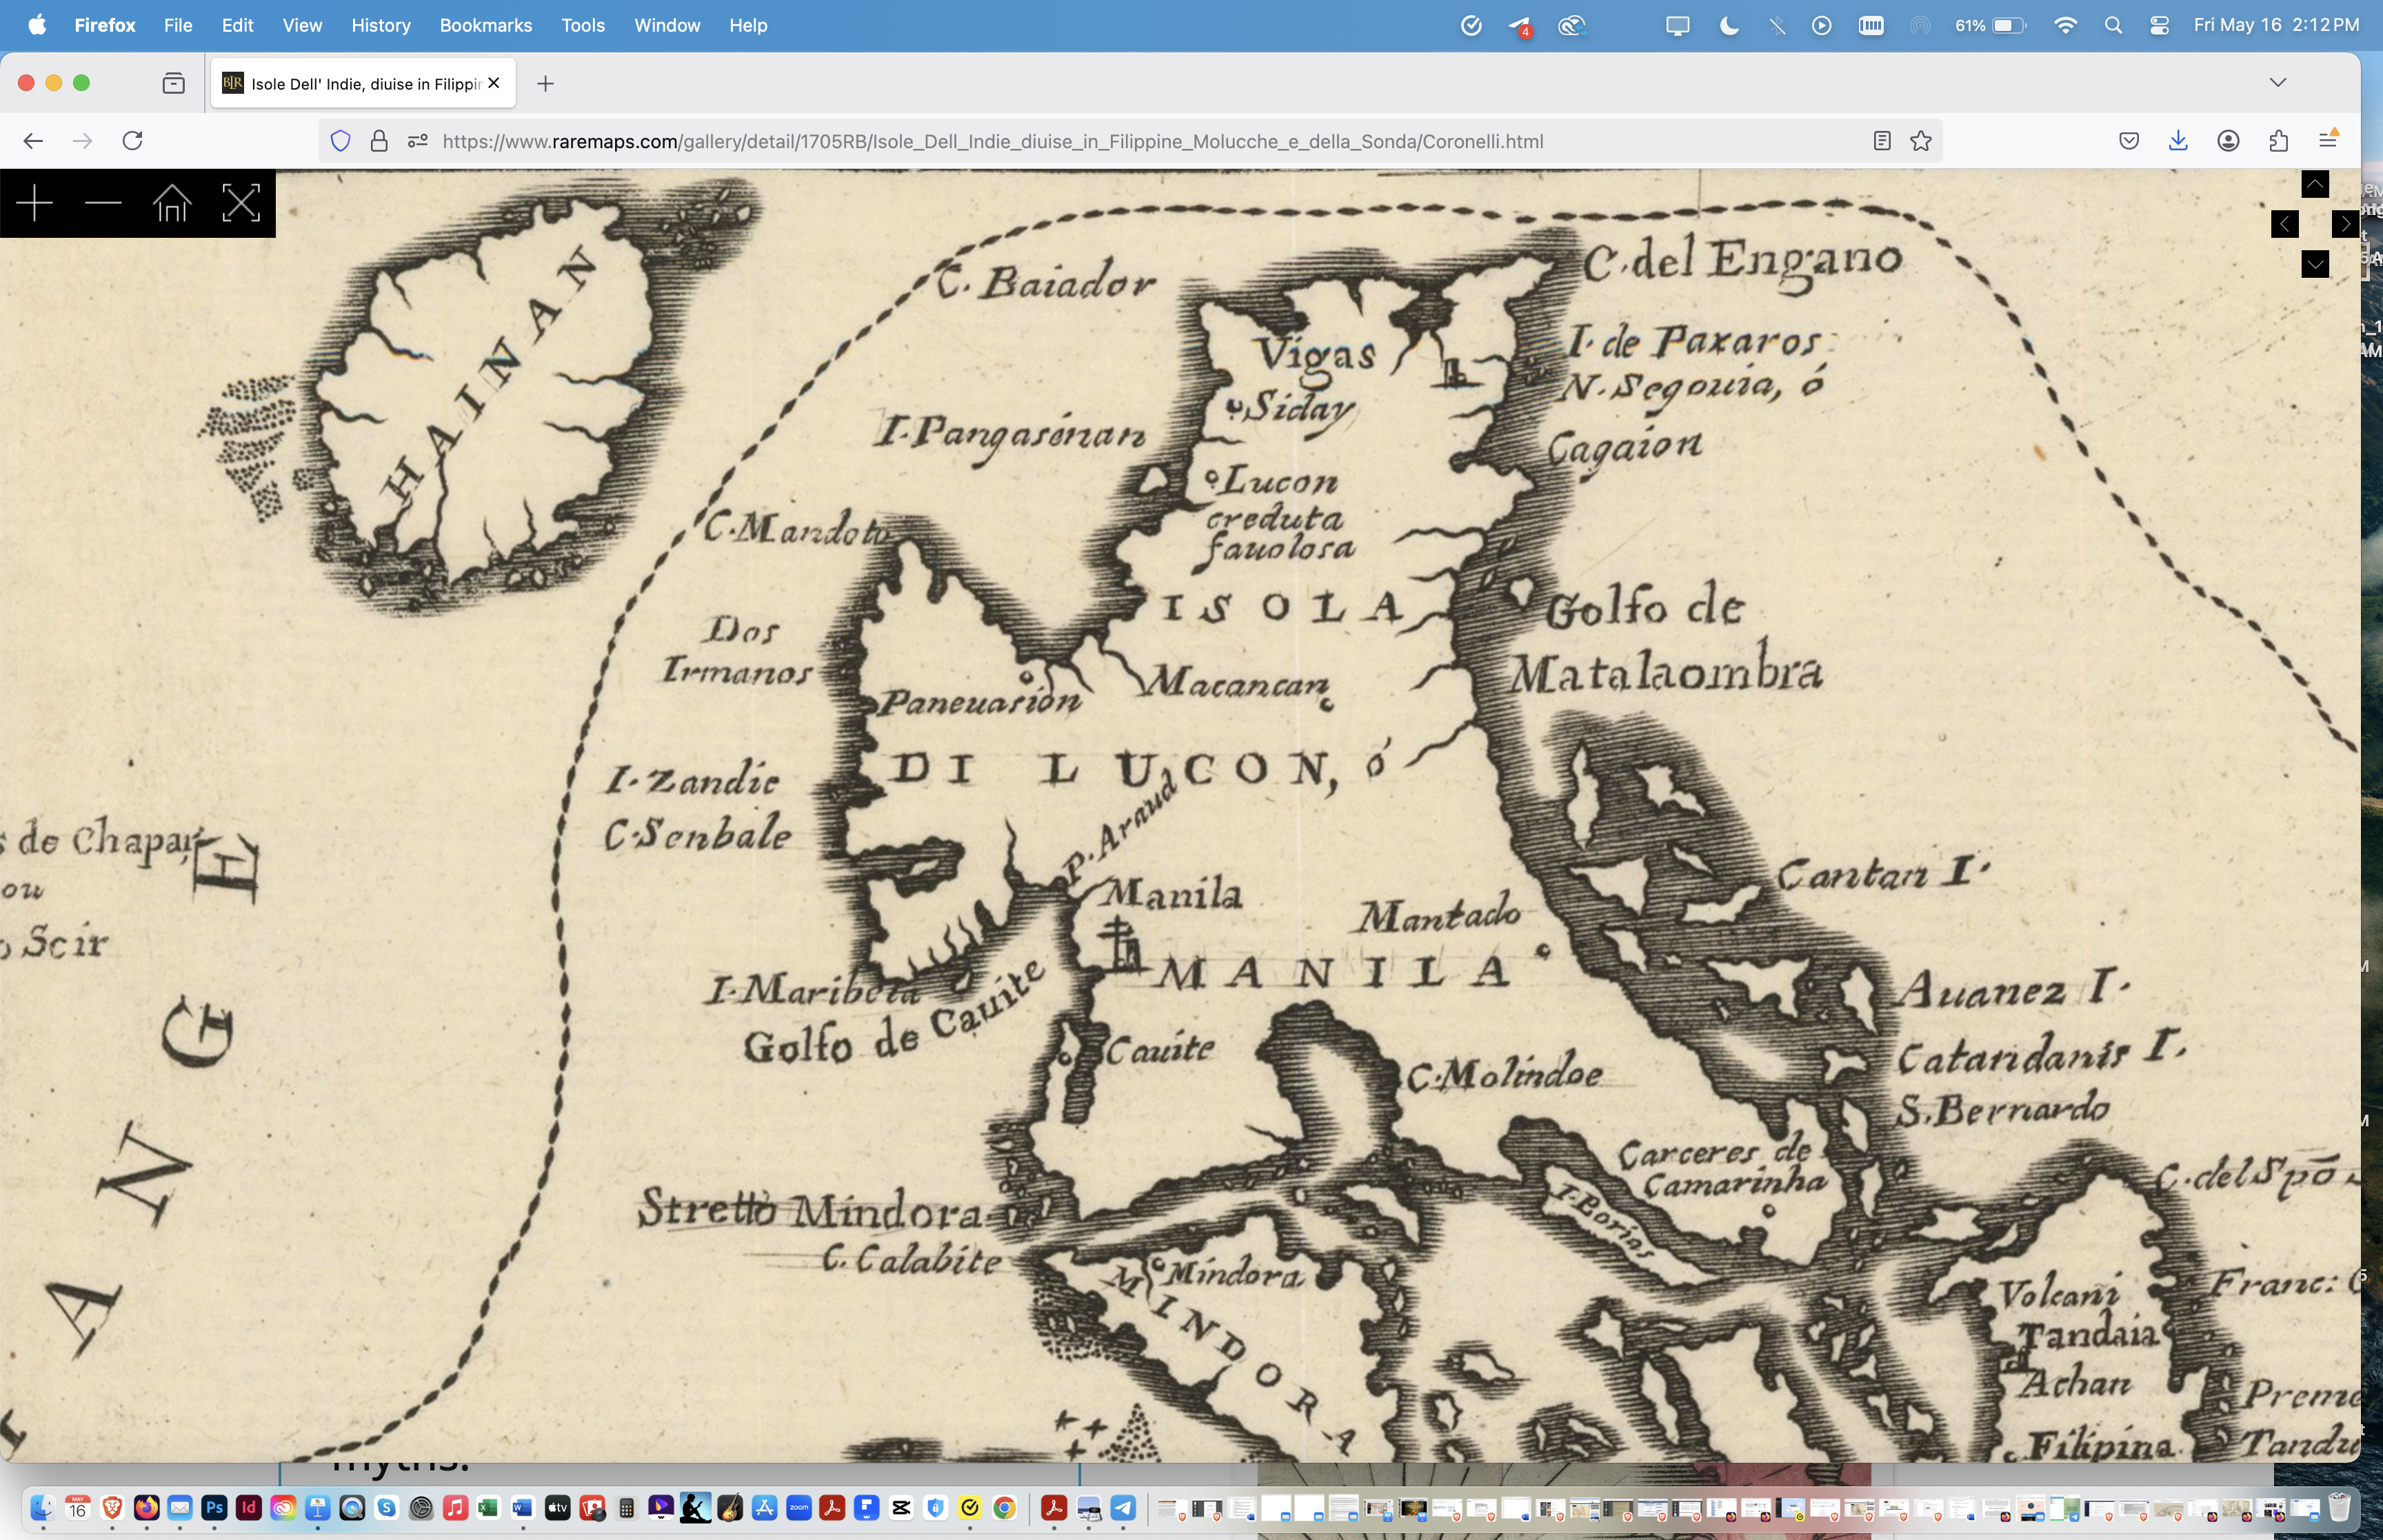Open the History menu
The image size is (2383, 1540).
point(381,25)
